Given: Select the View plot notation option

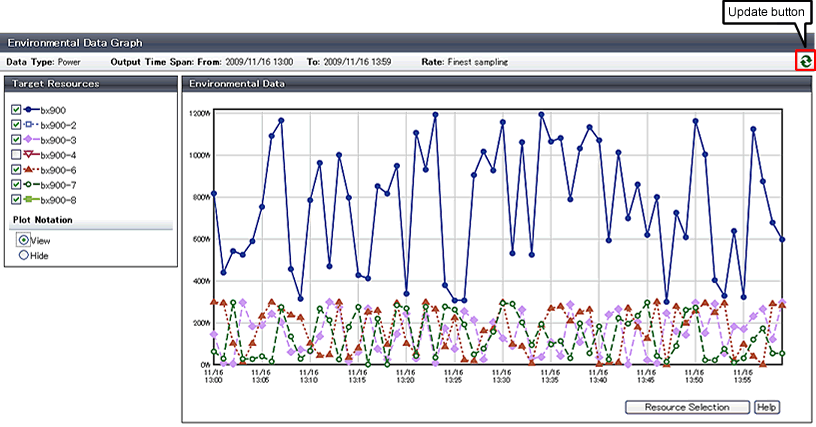Looking at the screenshot, I should click(x=24, y=241).
